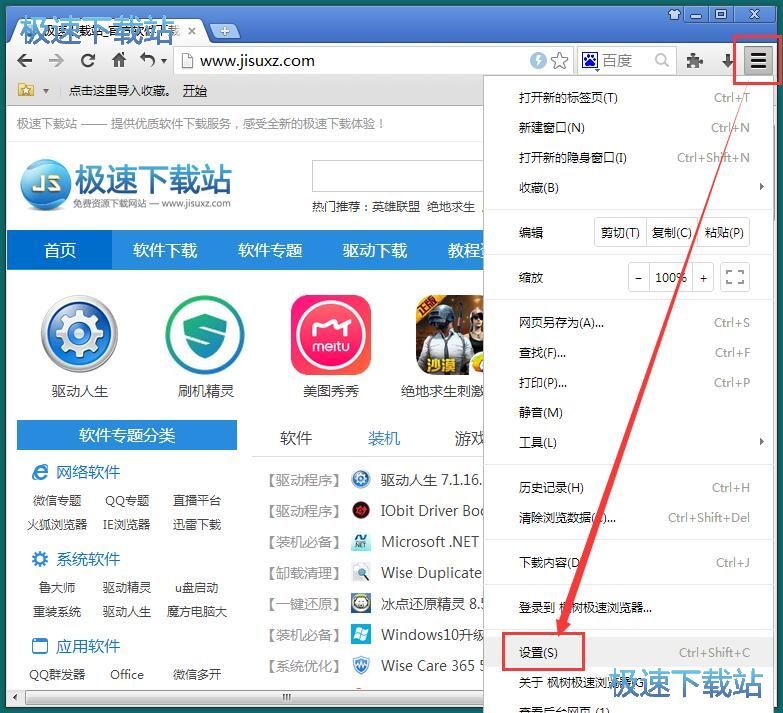Viewport: 783px width, 713px height.
Task: Click the 剪切(T) button
Action: tap(620, 233)
